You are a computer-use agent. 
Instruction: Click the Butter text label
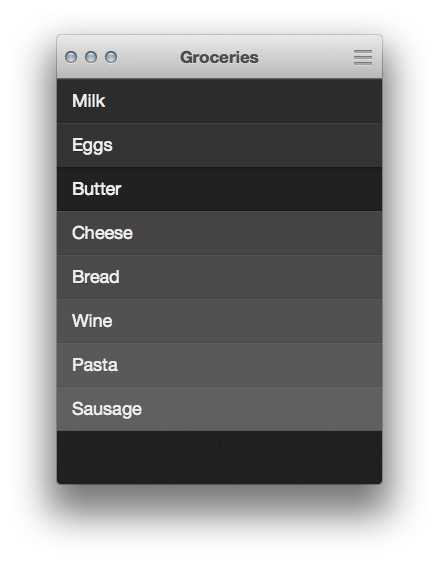tap(97, 189)
